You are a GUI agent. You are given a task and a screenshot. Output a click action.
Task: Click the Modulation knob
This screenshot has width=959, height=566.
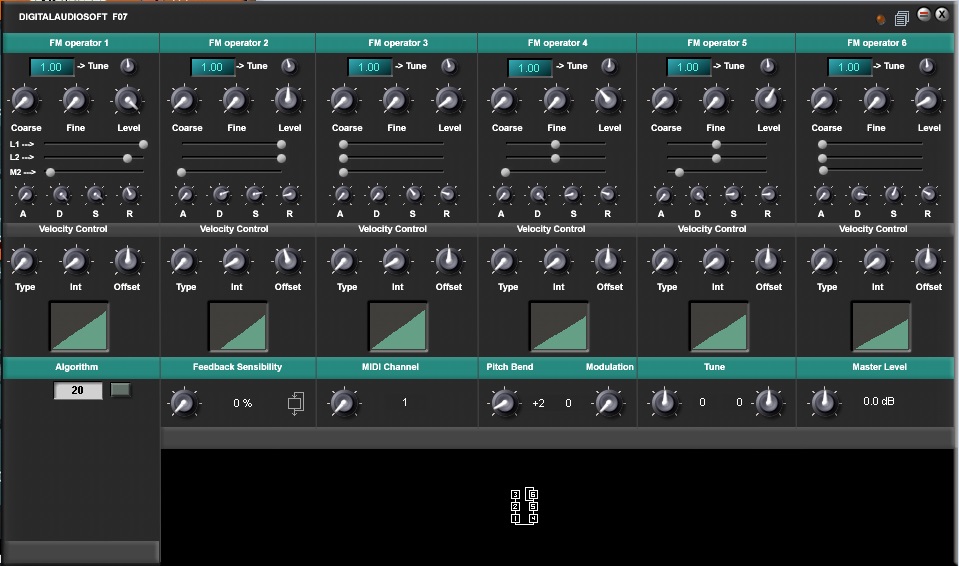[x=607, y=403]
